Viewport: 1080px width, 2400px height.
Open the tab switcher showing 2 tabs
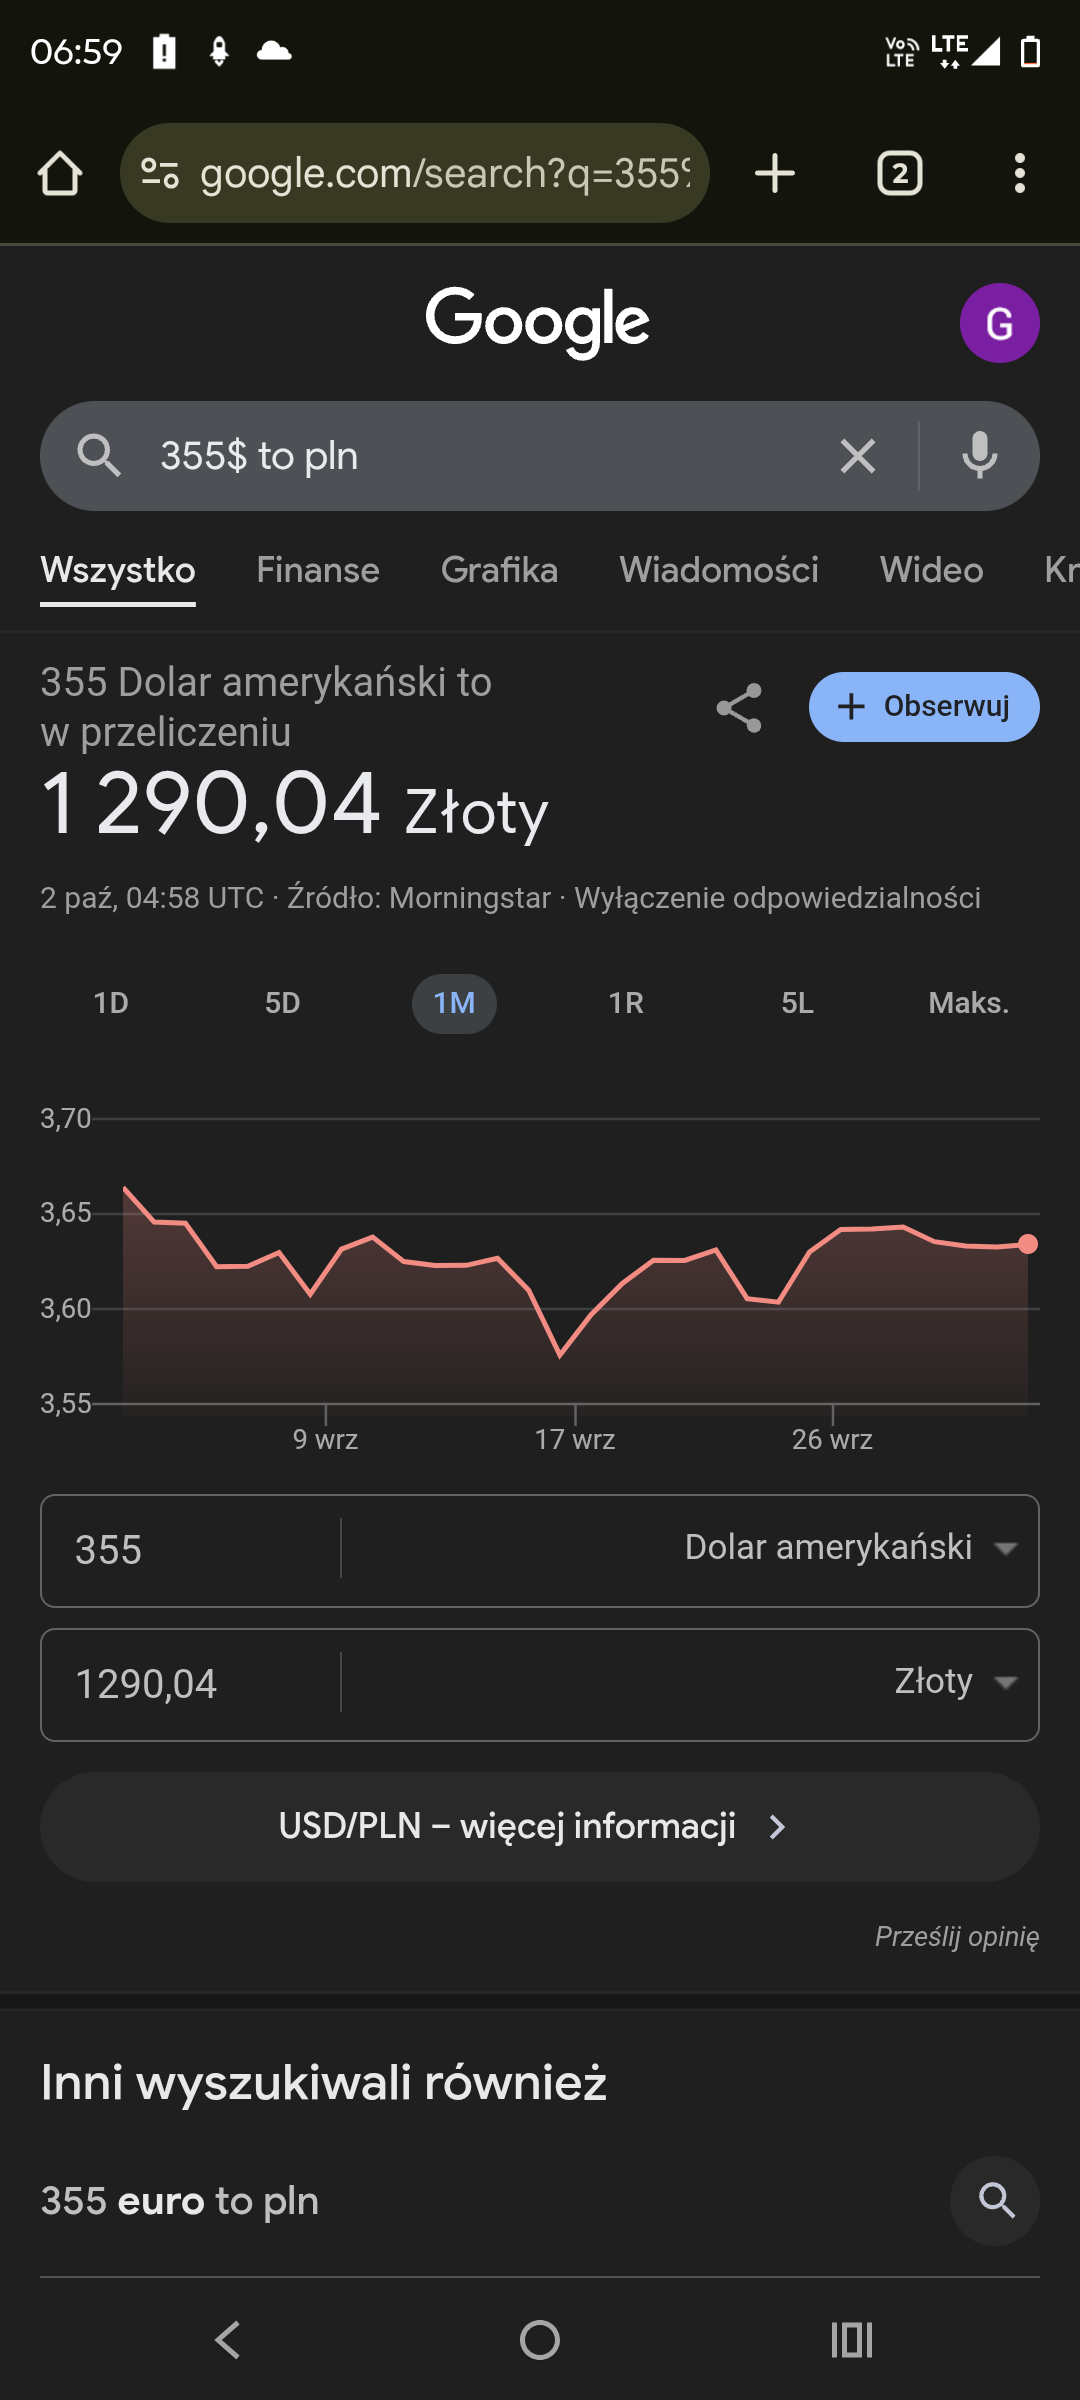(x=899, y=174)
